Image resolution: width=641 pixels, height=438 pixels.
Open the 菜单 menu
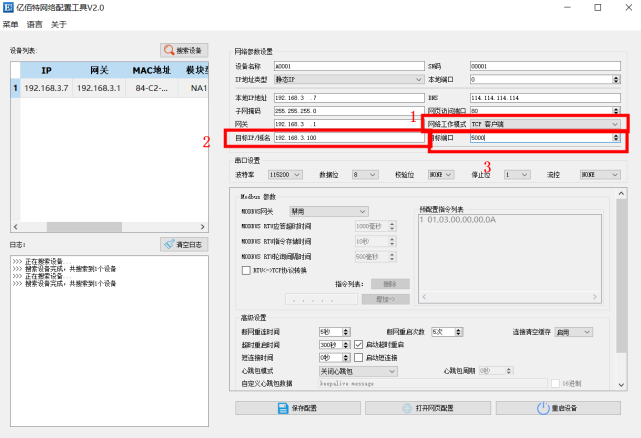coord(10,25)
